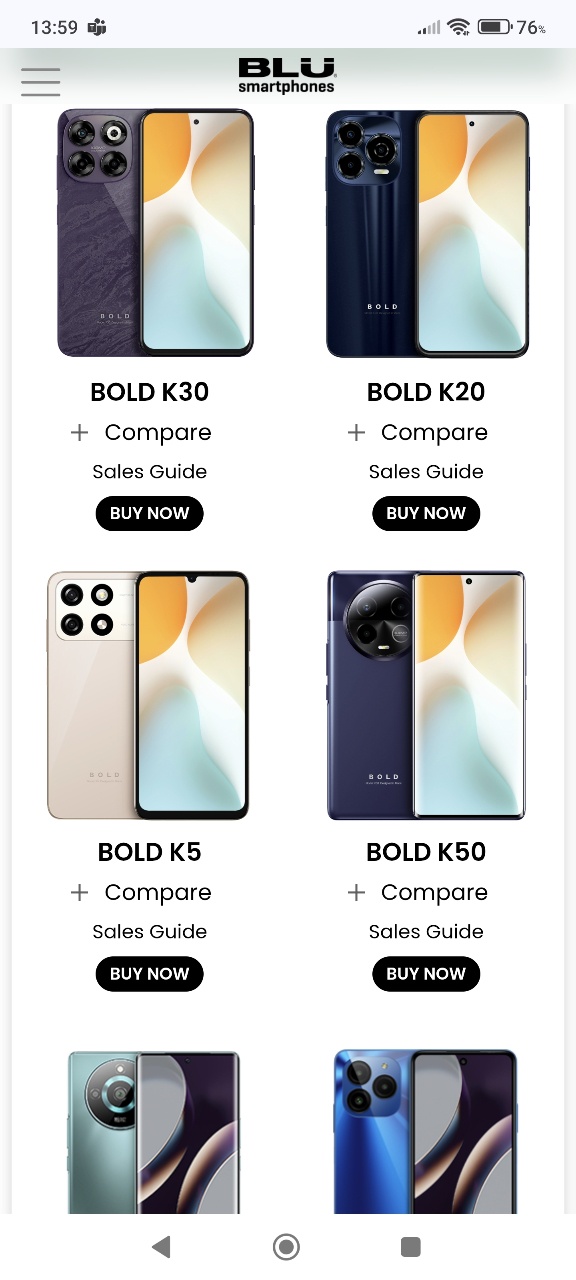Open the Sales Guide for BOLD K50
The width and height of the screenshot is (576, 1280).
pos(426,932)
